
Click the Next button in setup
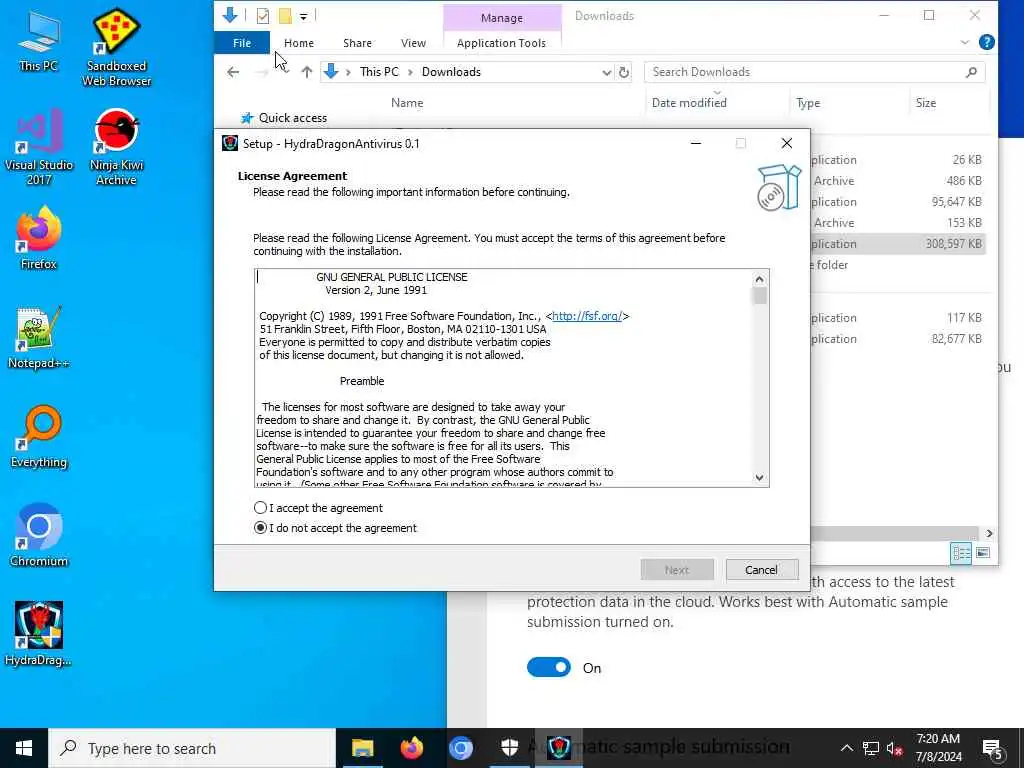pos(677,569)
